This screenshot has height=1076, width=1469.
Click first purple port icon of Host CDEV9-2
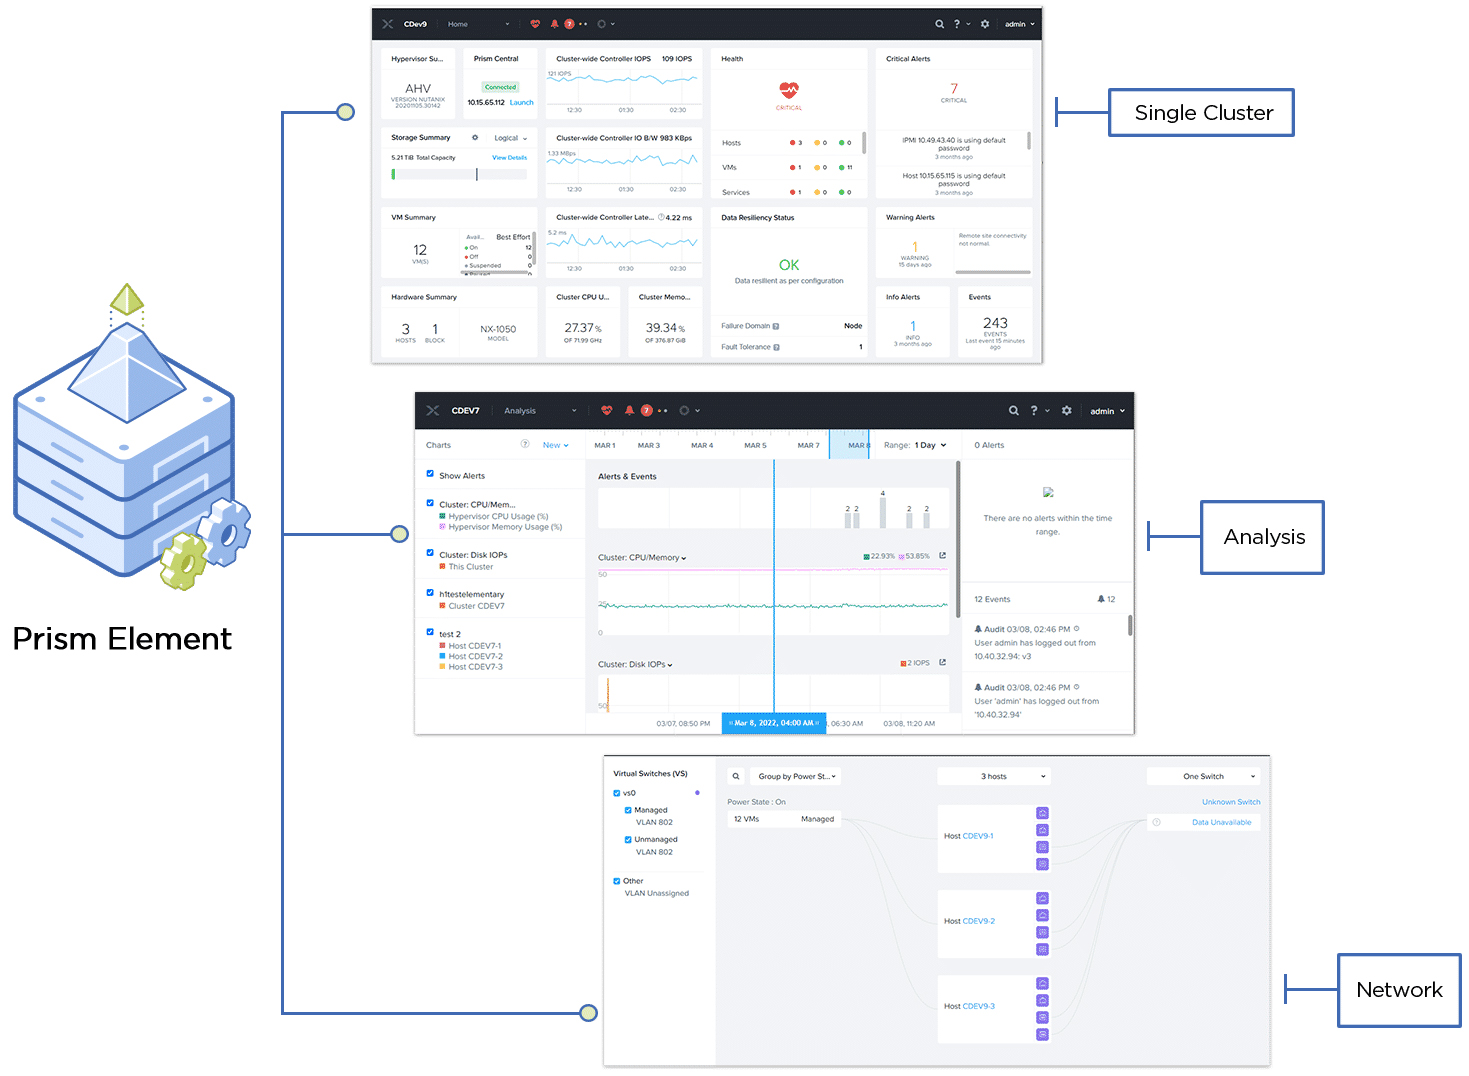[x=1042, y=898]
